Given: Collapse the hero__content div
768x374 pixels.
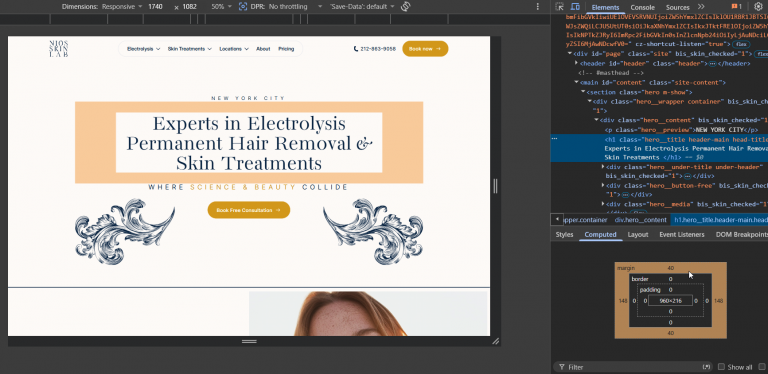Looking at the screenshot, I should (x=596, y=120).
